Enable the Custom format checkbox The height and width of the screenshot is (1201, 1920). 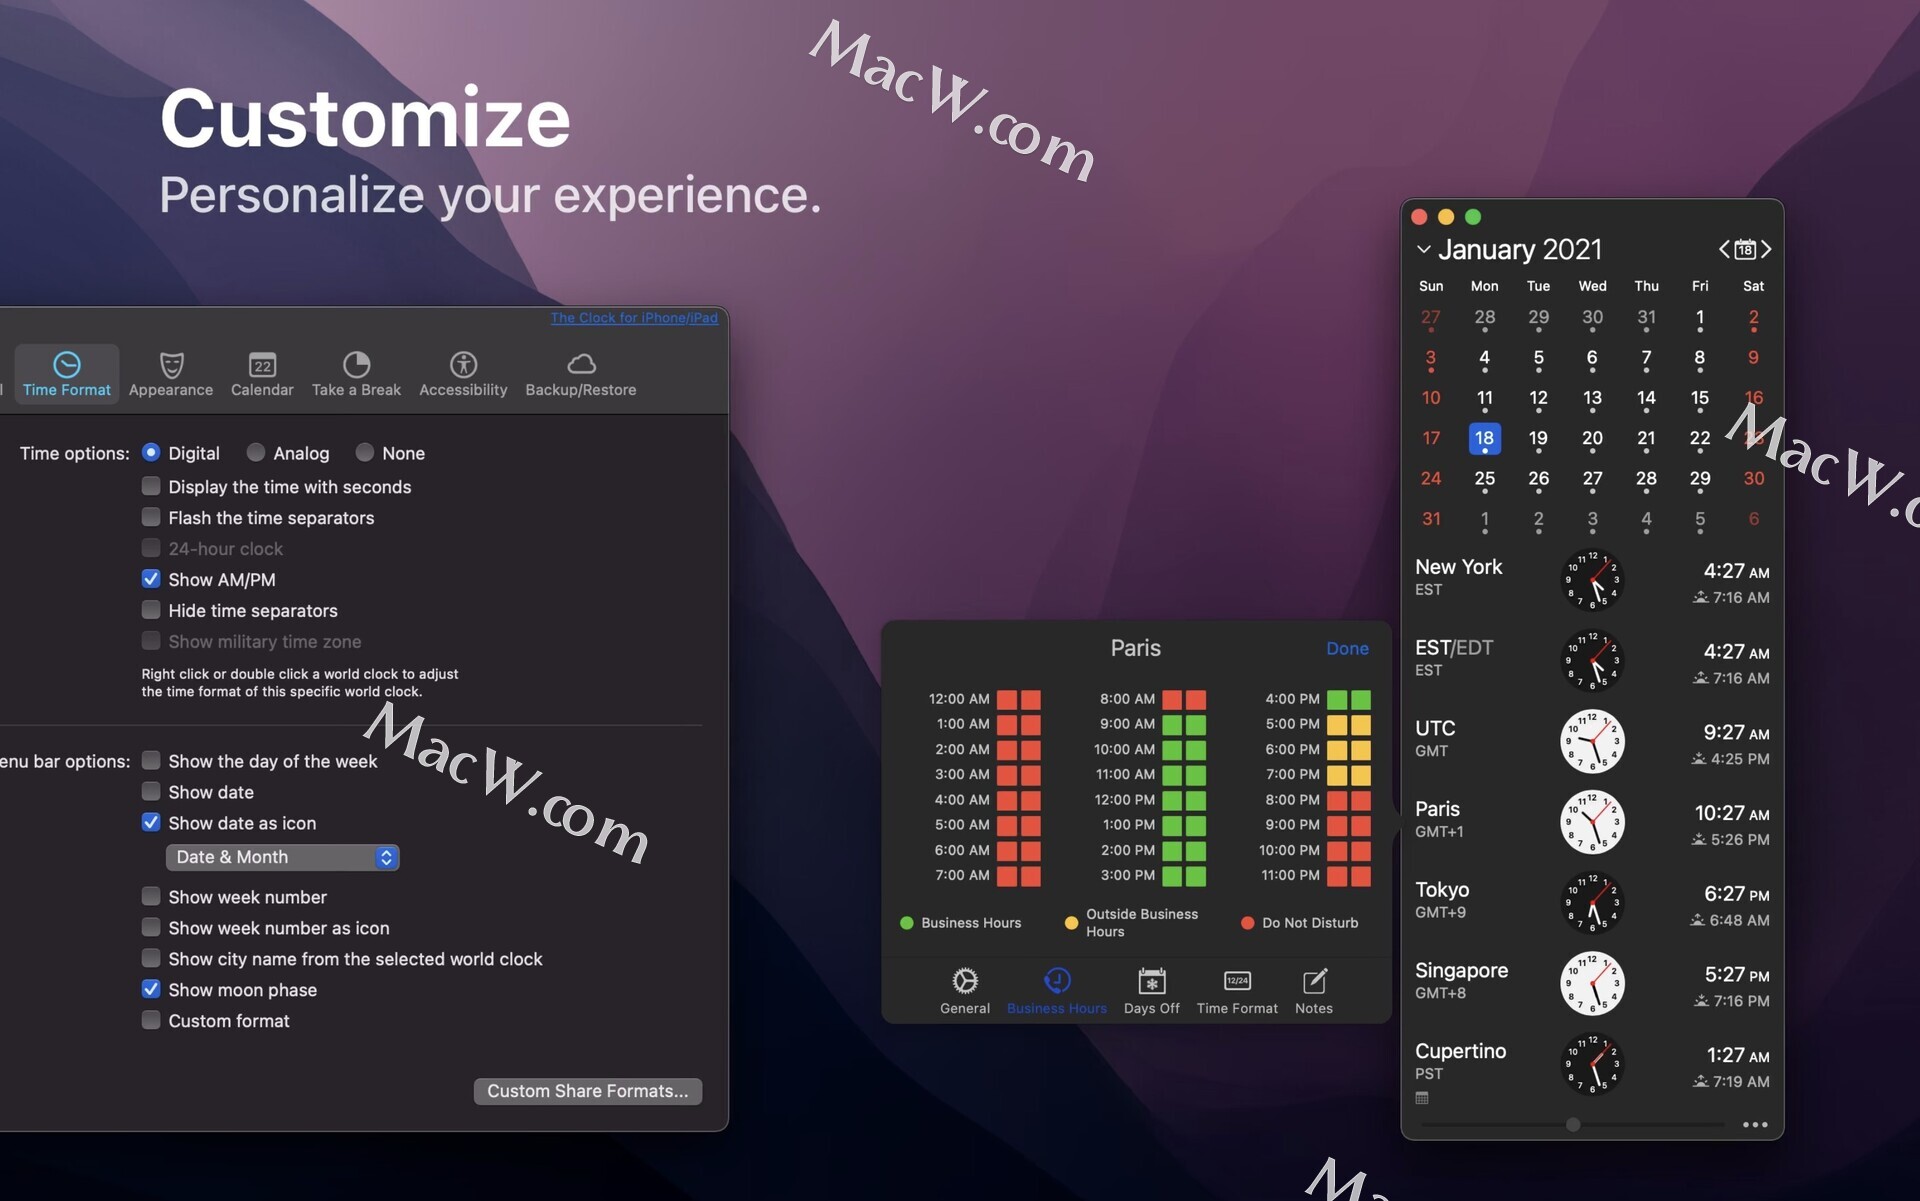click(151, 1021)
